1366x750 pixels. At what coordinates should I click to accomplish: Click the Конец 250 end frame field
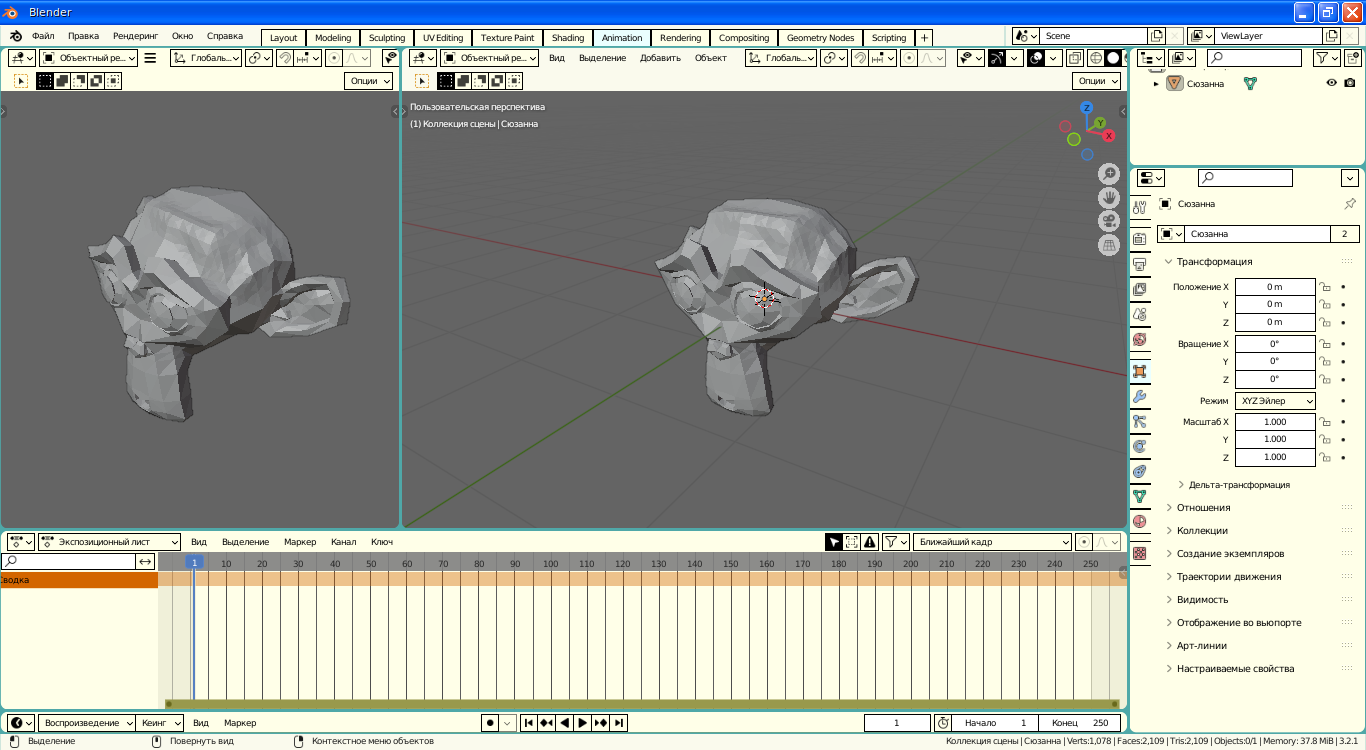coord(1079,723)
